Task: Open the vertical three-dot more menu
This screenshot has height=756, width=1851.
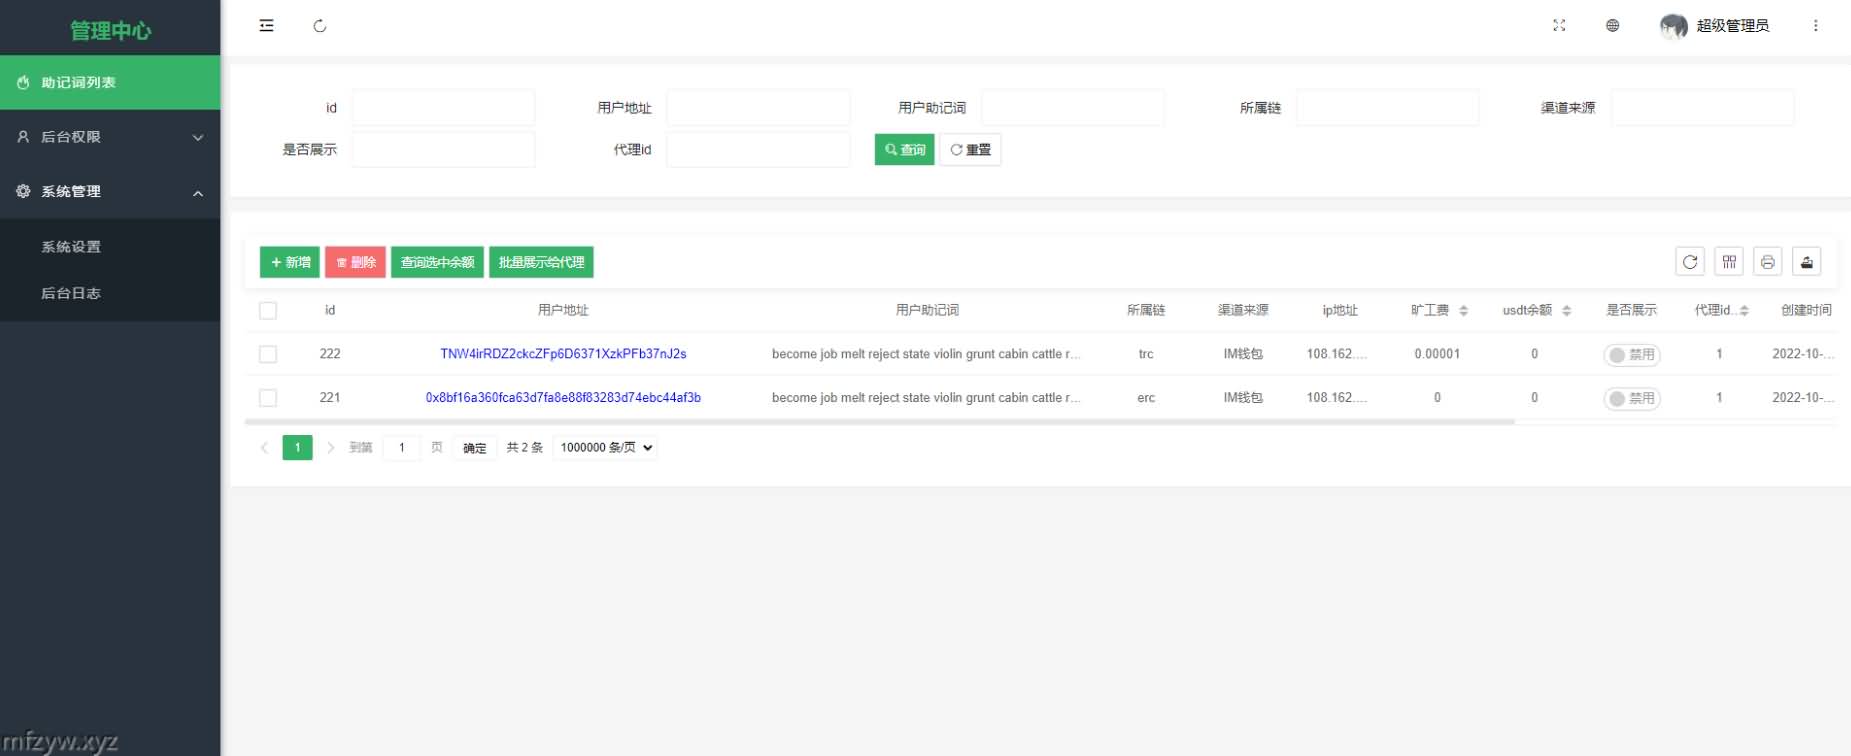Action: pos(1815,26)
